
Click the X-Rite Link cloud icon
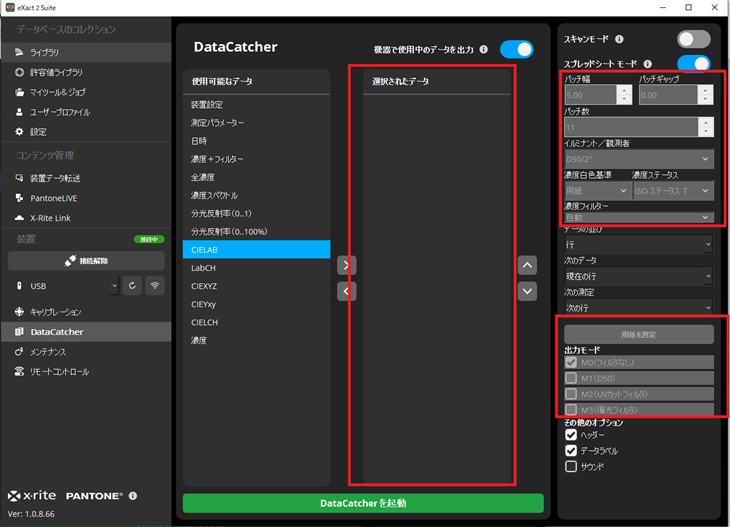[x=19, y=217]
